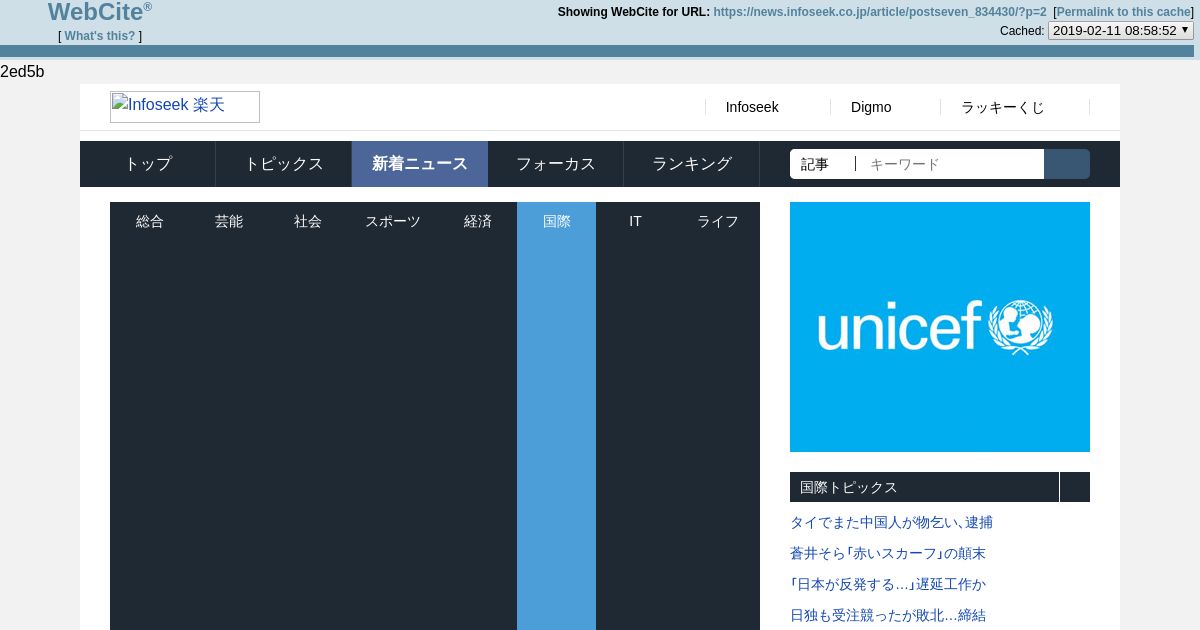This screenshot has width=1200, height=630.
Task: Open 日独も受注競ったが敗北…締結 article
Action: (888, 615)
